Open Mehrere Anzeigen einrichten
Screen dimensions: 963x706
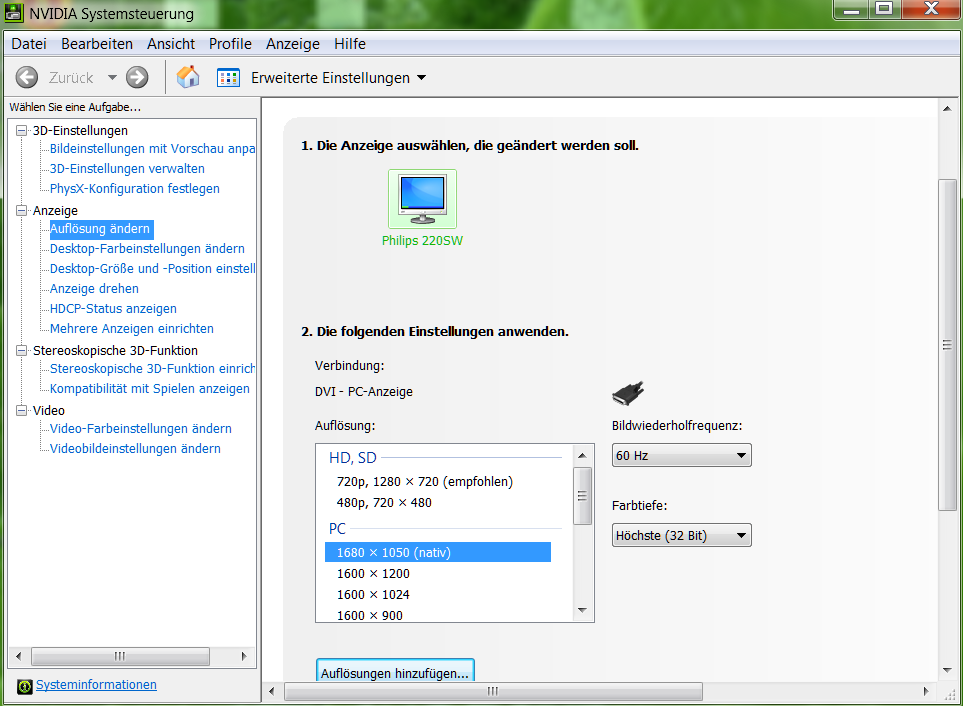[132, 329]
